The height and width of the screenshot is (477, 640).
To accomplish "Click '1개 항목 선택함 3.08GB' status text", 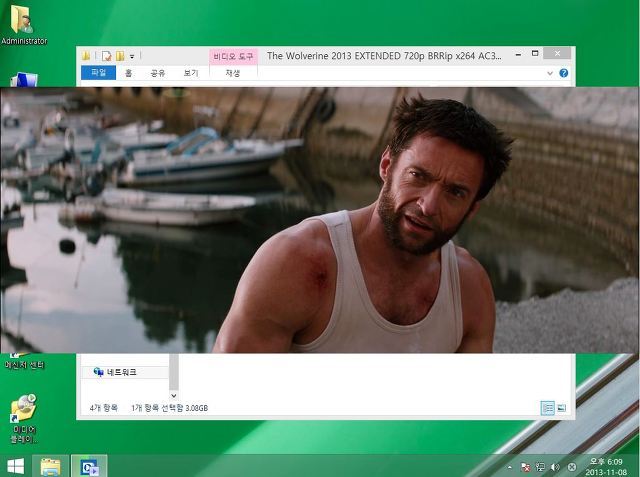I will (x=169, y=408).
